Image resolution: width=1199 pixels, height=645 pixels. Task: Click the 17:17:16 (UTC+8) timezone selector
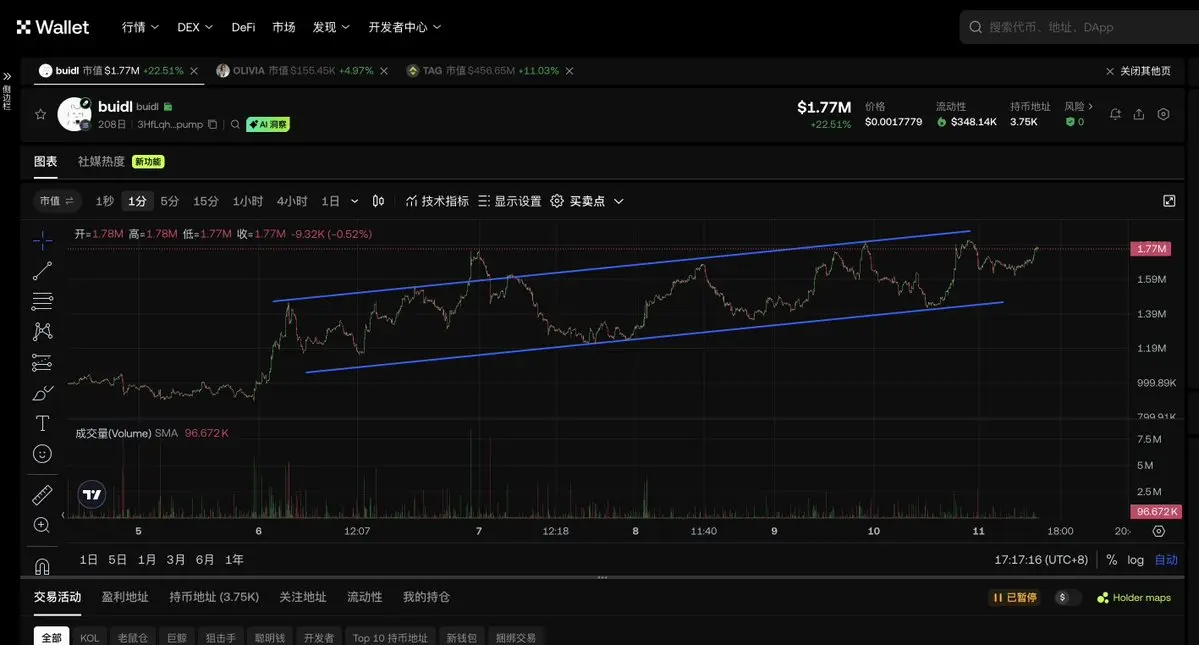click(x=1041, y=560)
